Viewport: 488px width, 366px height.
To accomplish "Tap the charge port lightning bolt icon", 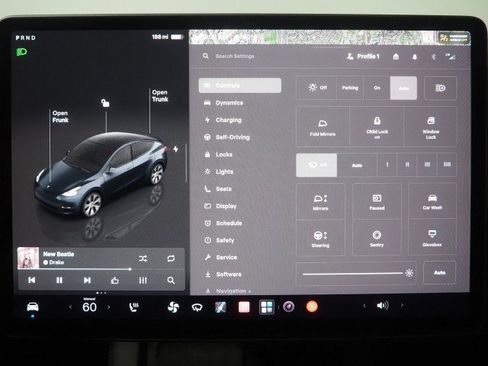I will point(176,149).
